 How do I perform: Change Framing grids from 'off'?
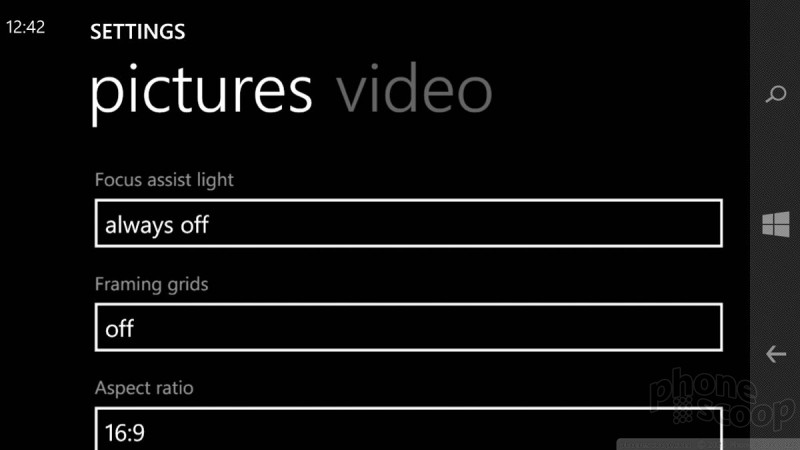click(119, 329)
